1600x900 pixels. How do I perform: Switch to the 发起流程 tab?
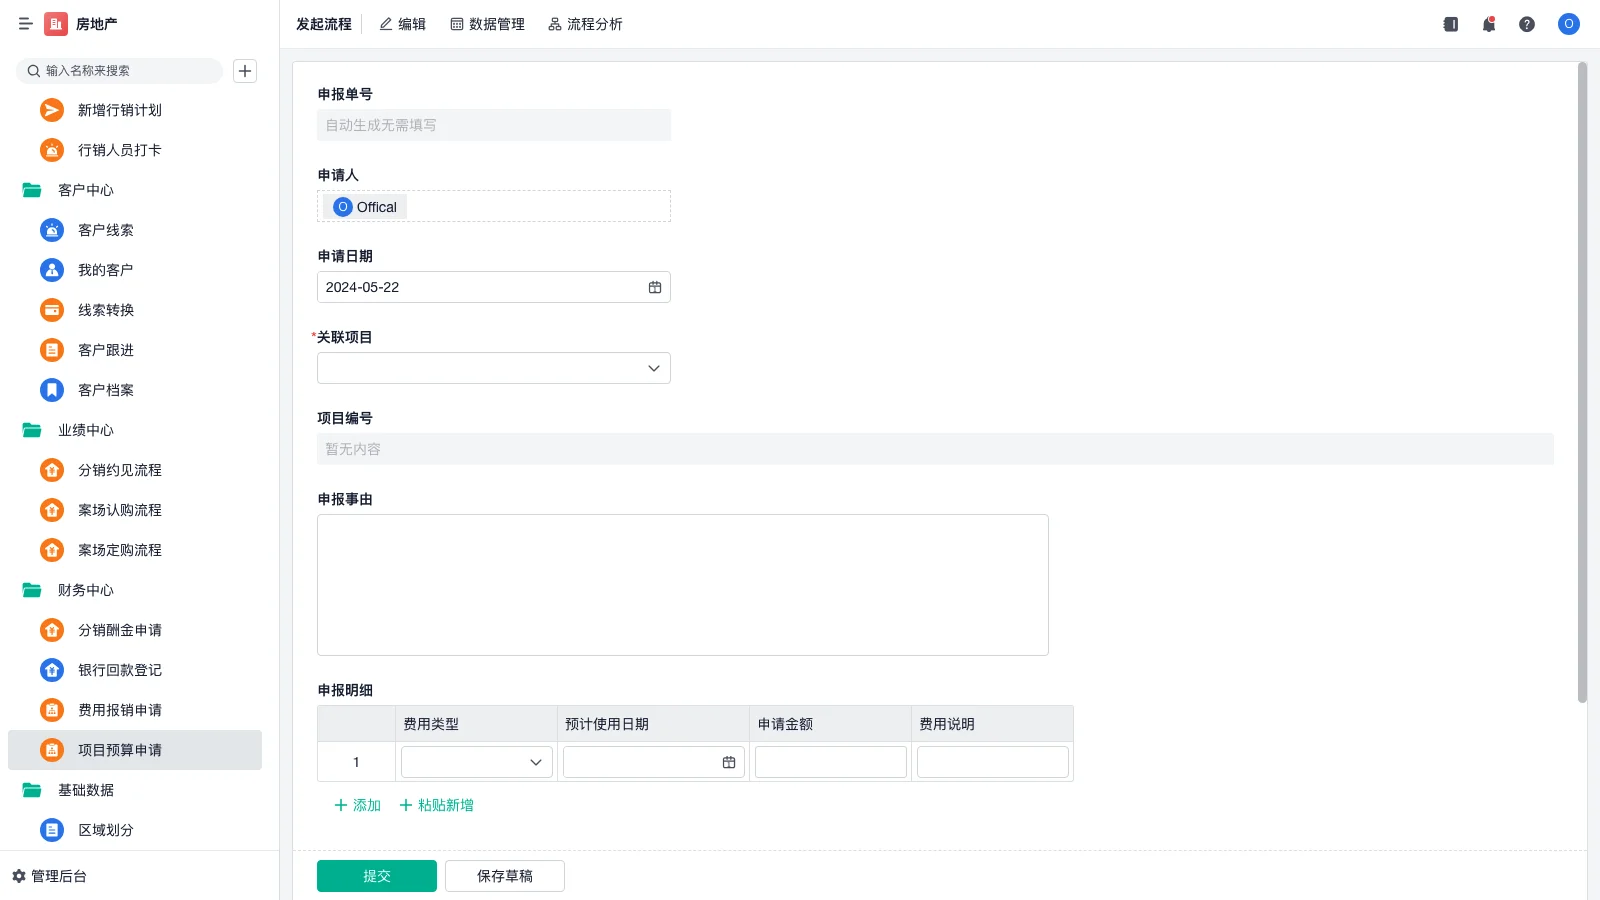click(324, 24)
